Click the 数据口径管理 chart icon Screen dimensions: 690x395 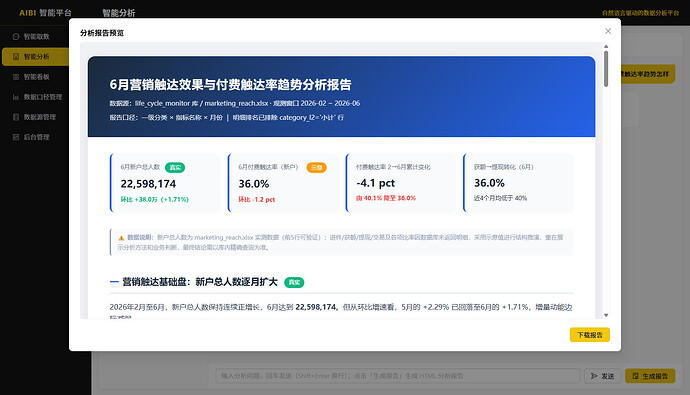click(16, 97)
